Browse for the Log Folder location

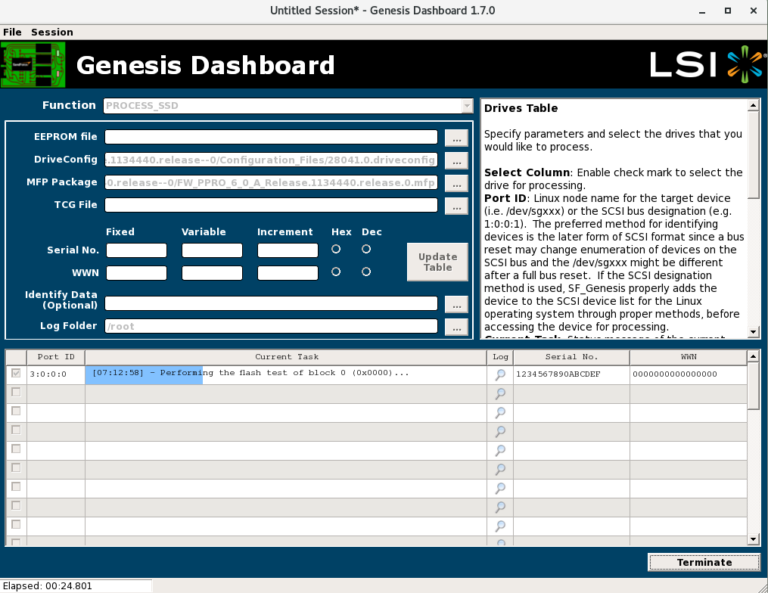pyautogui.click(x=455, y=327)
